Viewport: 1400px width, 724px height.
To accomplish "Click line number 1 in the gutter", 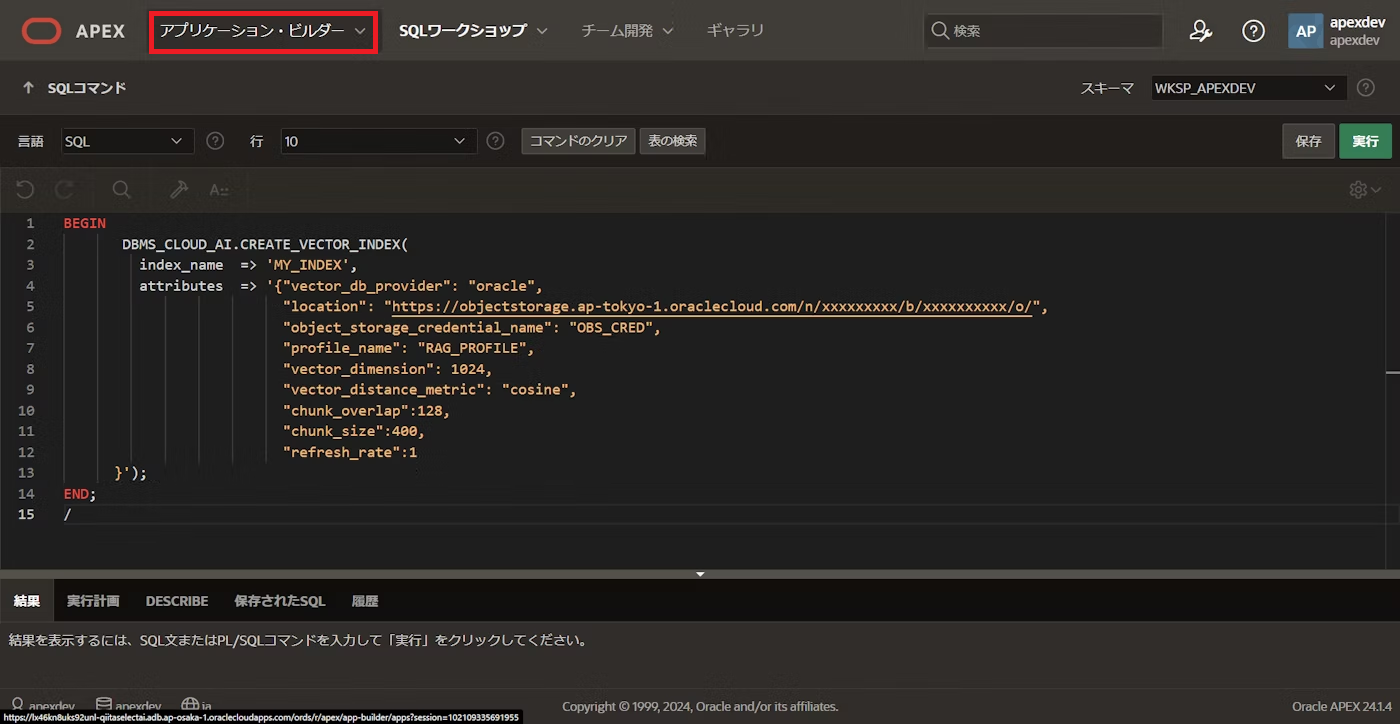I will [31, 223].
